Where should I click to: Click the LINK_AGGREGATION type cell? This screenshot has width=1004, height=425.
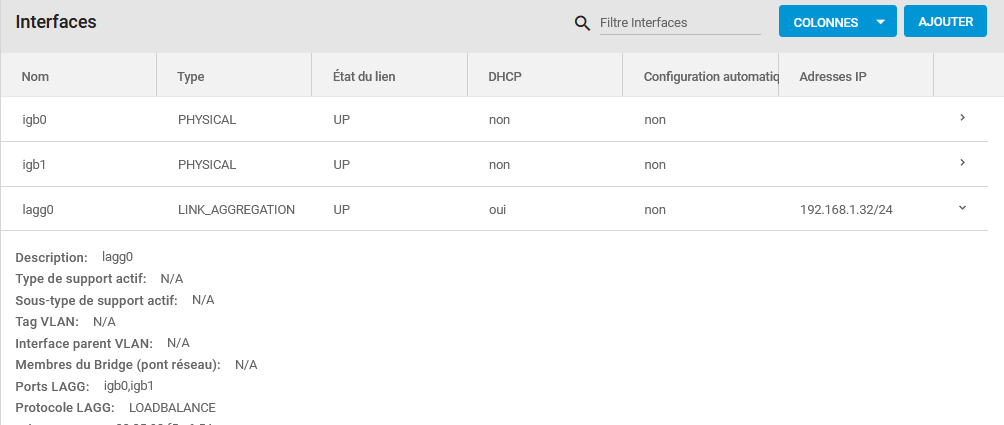(236, 210)
